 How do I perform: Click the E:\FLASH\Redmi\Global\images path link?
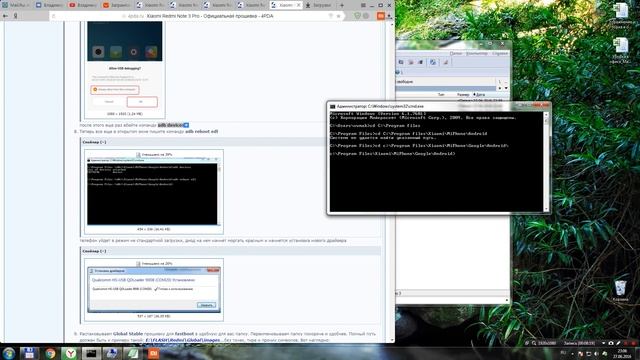coord(182,340)
